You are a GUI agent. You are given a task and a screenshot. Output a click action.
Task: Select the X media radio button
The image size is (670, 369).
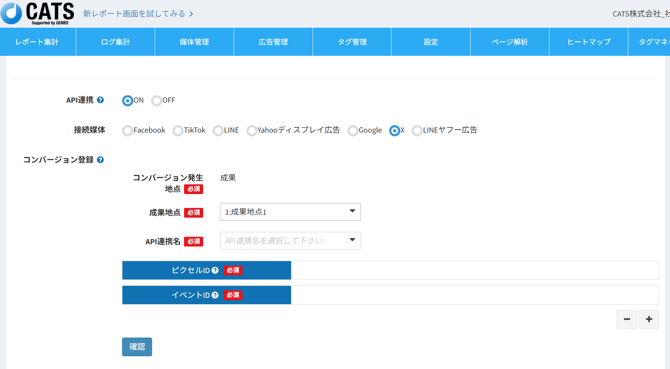pyautogui.click(x=394, y=130)
